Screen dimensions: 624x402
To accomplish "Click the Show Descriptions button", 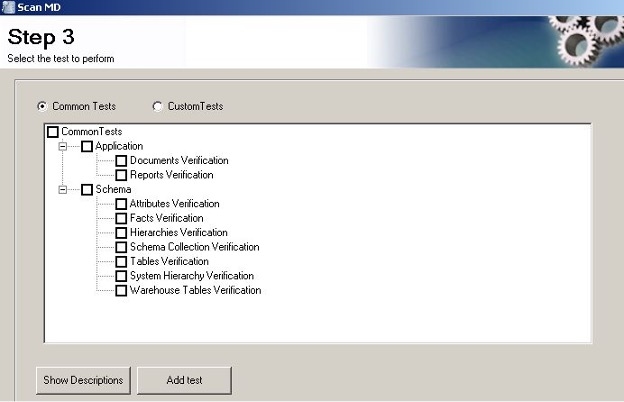I will [83, 380].
